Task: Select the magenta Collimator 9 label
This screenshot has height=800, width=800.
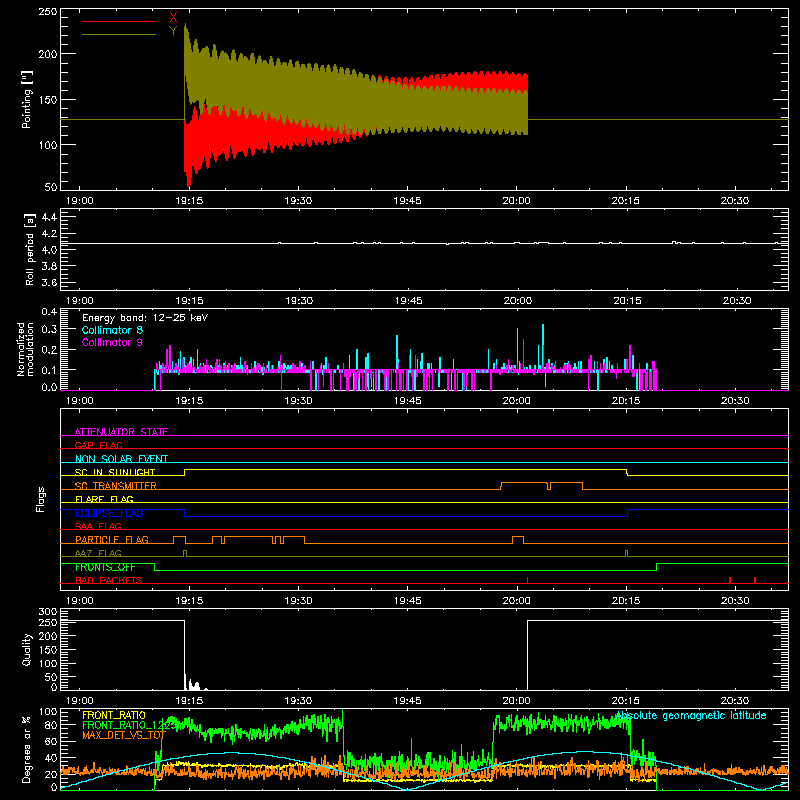Action: pyautogui.click(x=112, y=342)
